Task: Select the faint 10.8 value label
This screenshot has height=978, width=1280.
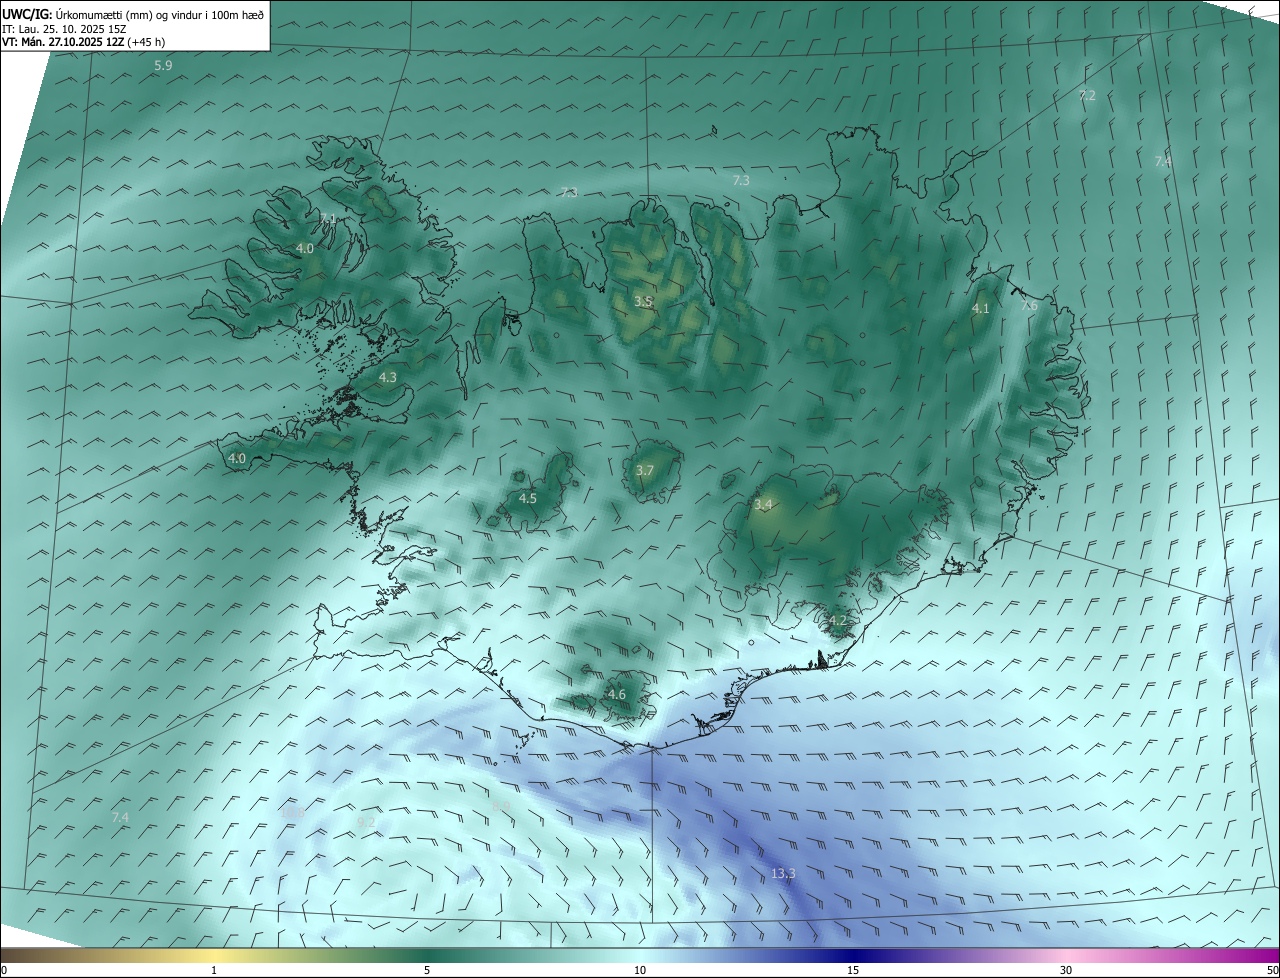Action: point(292,815)
